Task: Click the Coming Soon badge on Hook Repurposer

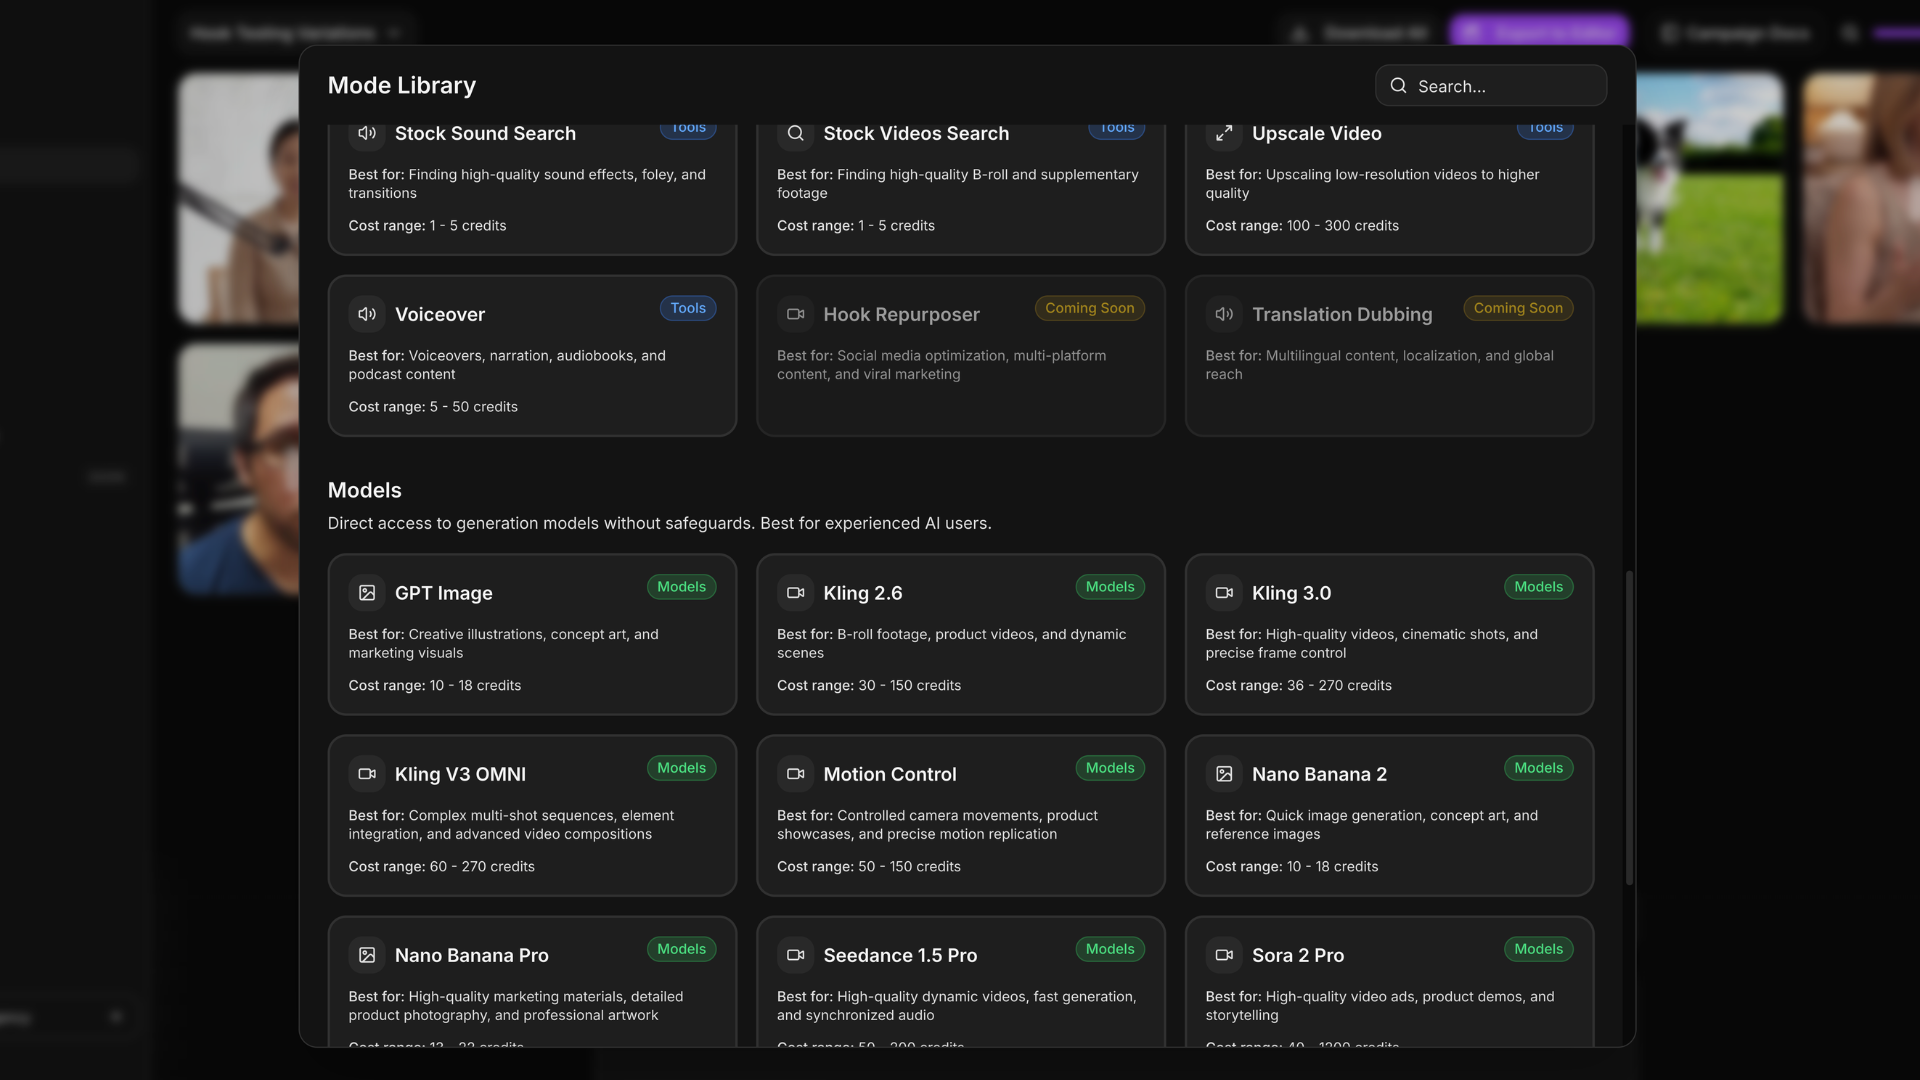Action: click(1089, 308)
